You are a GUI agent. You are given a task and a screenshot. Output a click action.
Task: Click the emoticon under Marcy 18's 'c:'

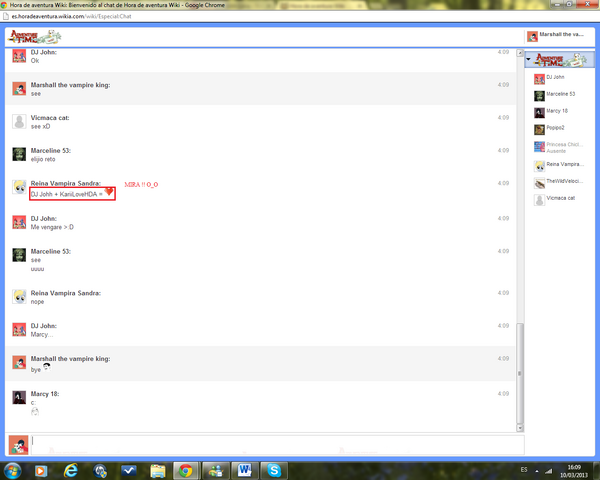coord(35,412)
